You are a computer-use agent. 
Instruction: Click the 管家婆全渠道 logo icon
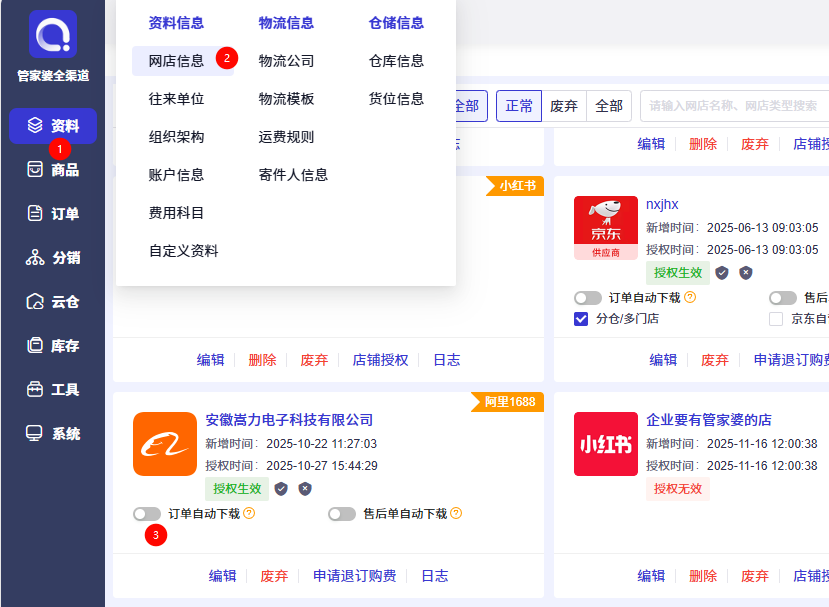(53, 34)
